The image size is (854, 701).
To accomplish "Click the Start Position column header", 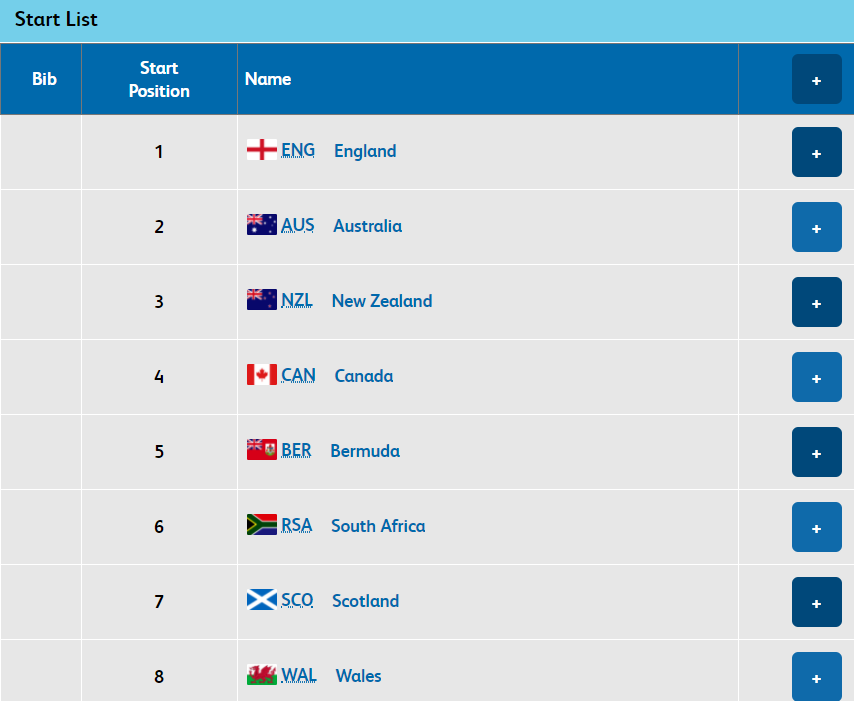I will 159,80.
